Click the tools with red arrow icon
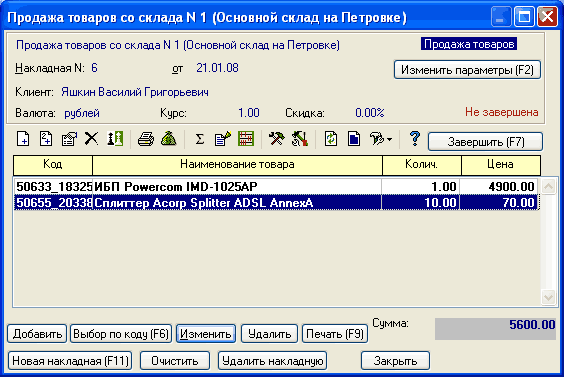 tap(300, 139)
